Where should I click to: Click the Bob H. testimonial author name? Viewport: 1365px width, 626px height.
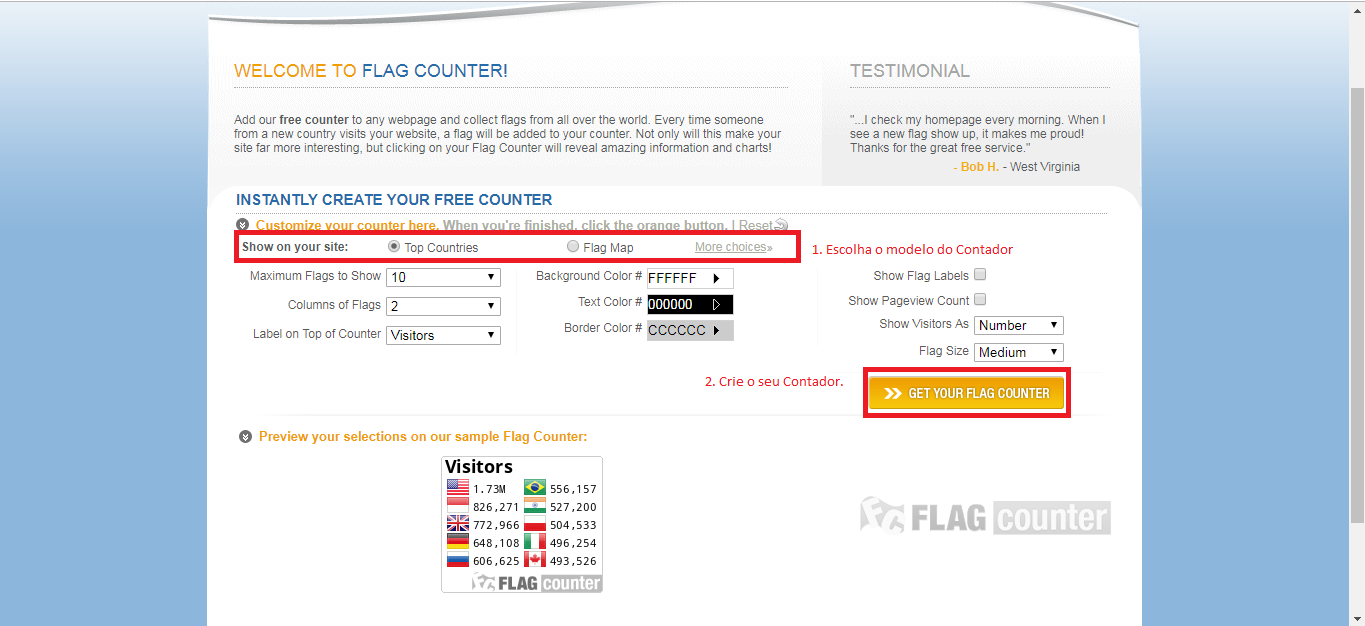tap(980, 167)
